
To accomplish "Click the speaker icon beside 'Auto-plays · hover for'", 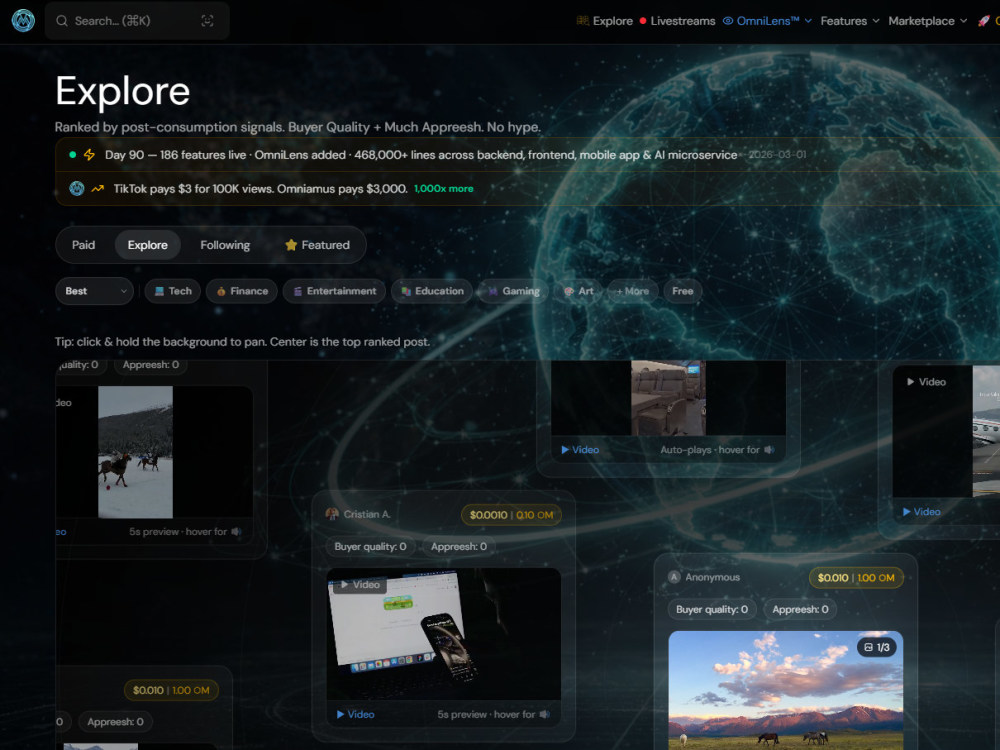I will tap(770, 450).
